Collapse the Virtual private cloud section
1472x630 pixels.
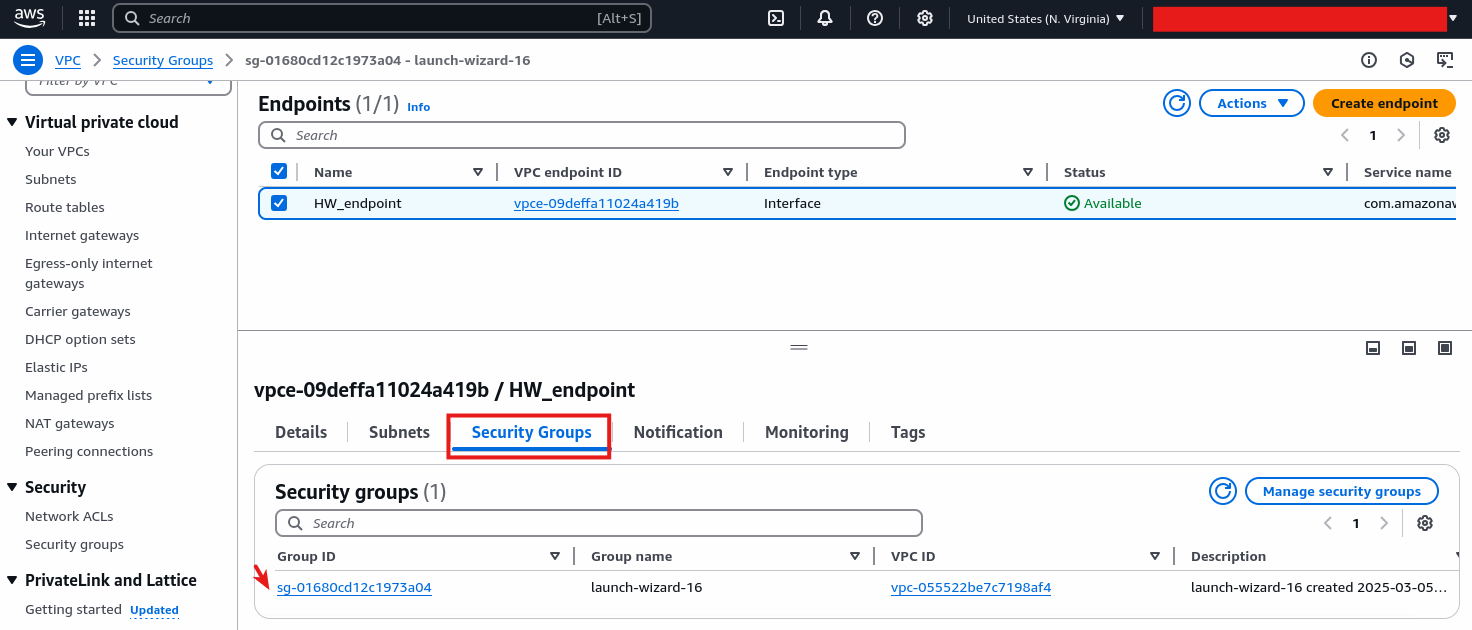pos(13,122)
